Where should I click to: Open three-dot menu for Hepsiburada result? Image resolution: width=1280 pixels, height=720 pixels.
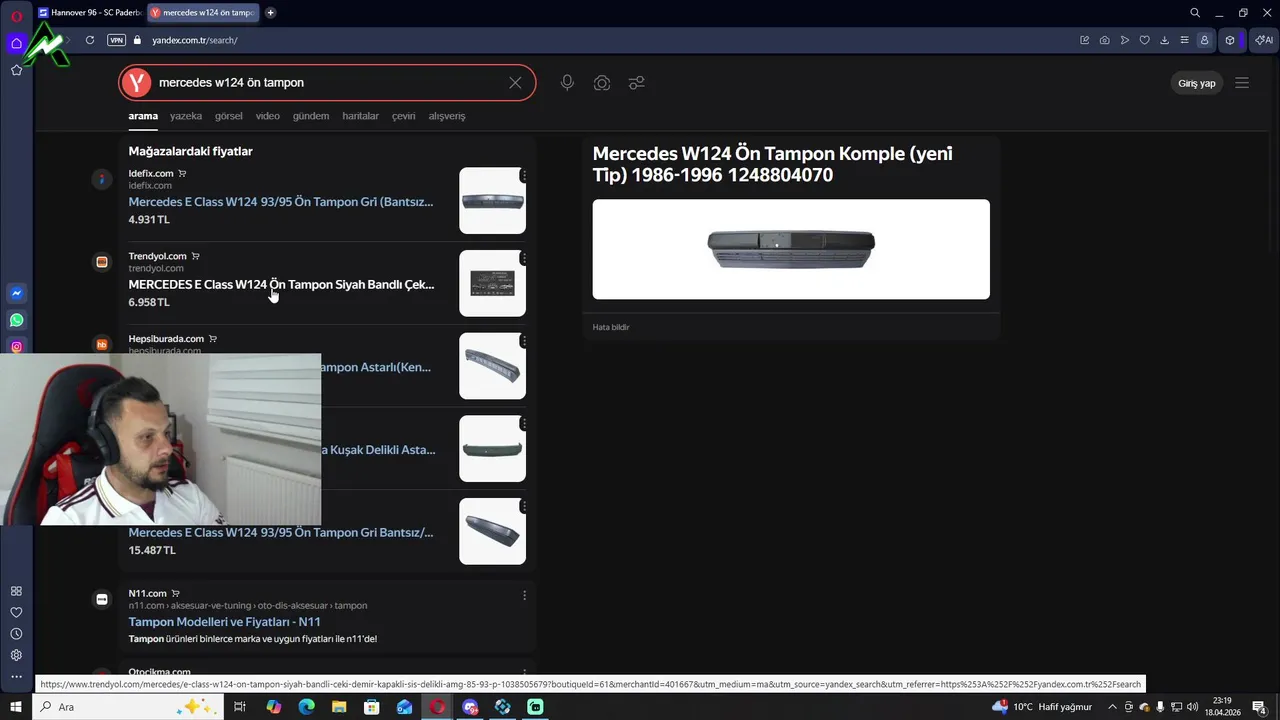point(524,341)
